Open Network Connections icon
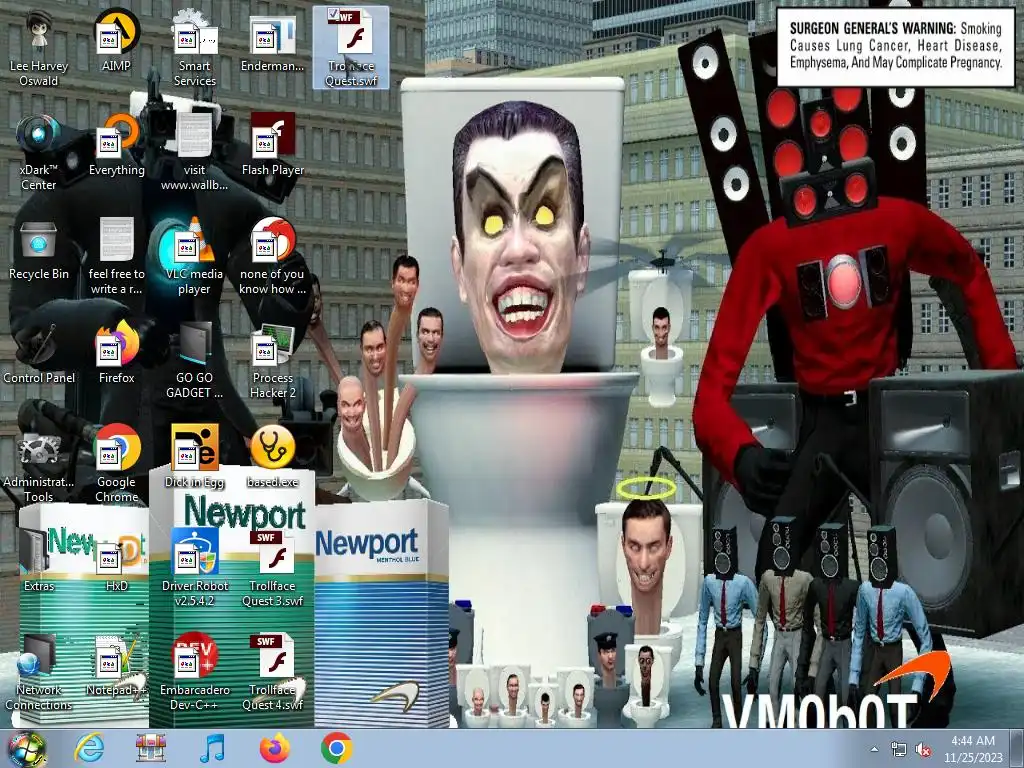 (39, 672)
